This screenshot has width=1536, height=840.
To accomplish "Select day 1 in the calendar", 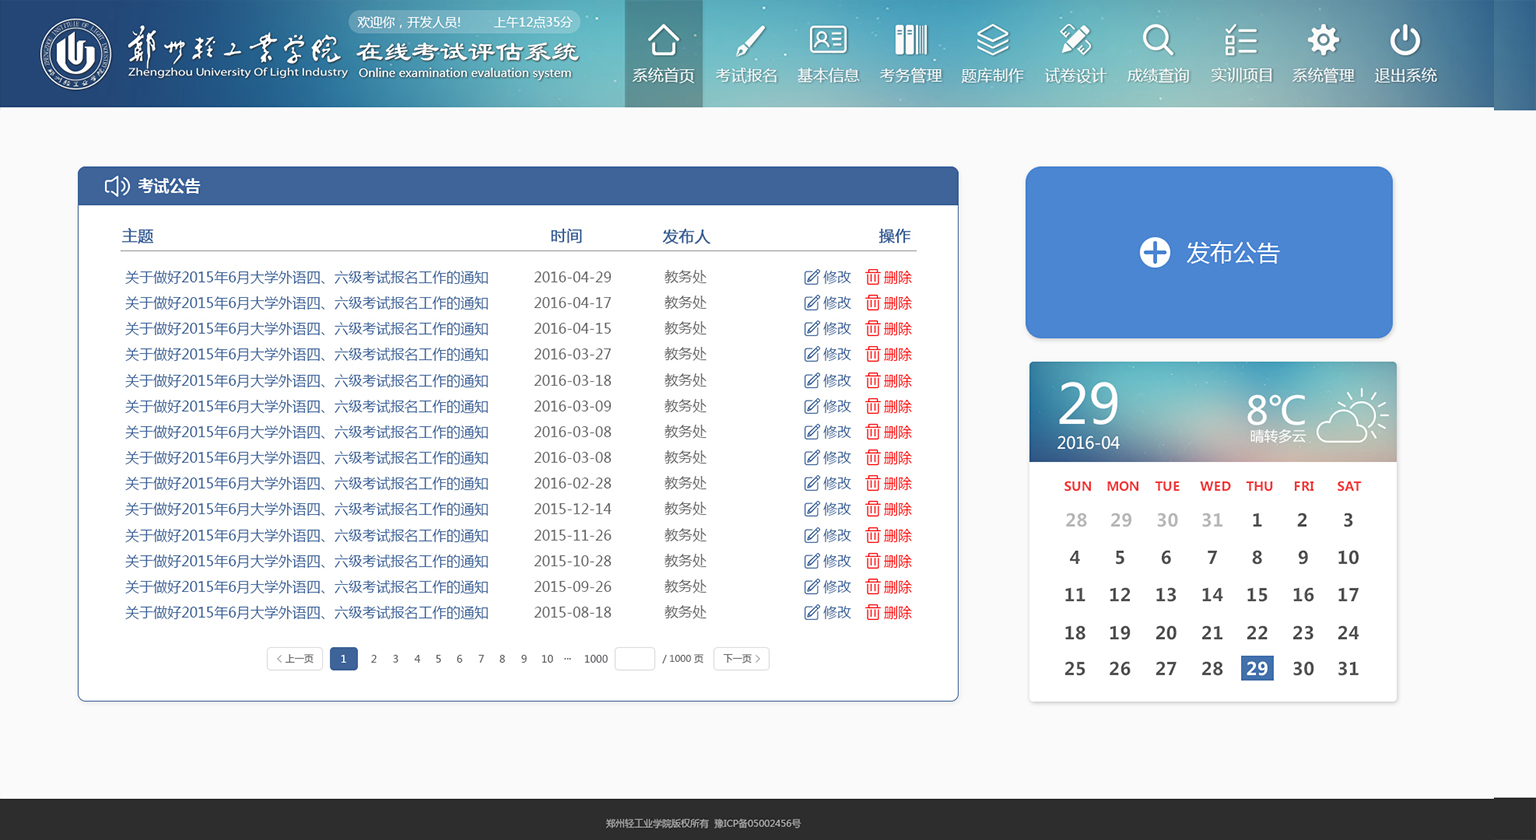I will coord(1257,520).
